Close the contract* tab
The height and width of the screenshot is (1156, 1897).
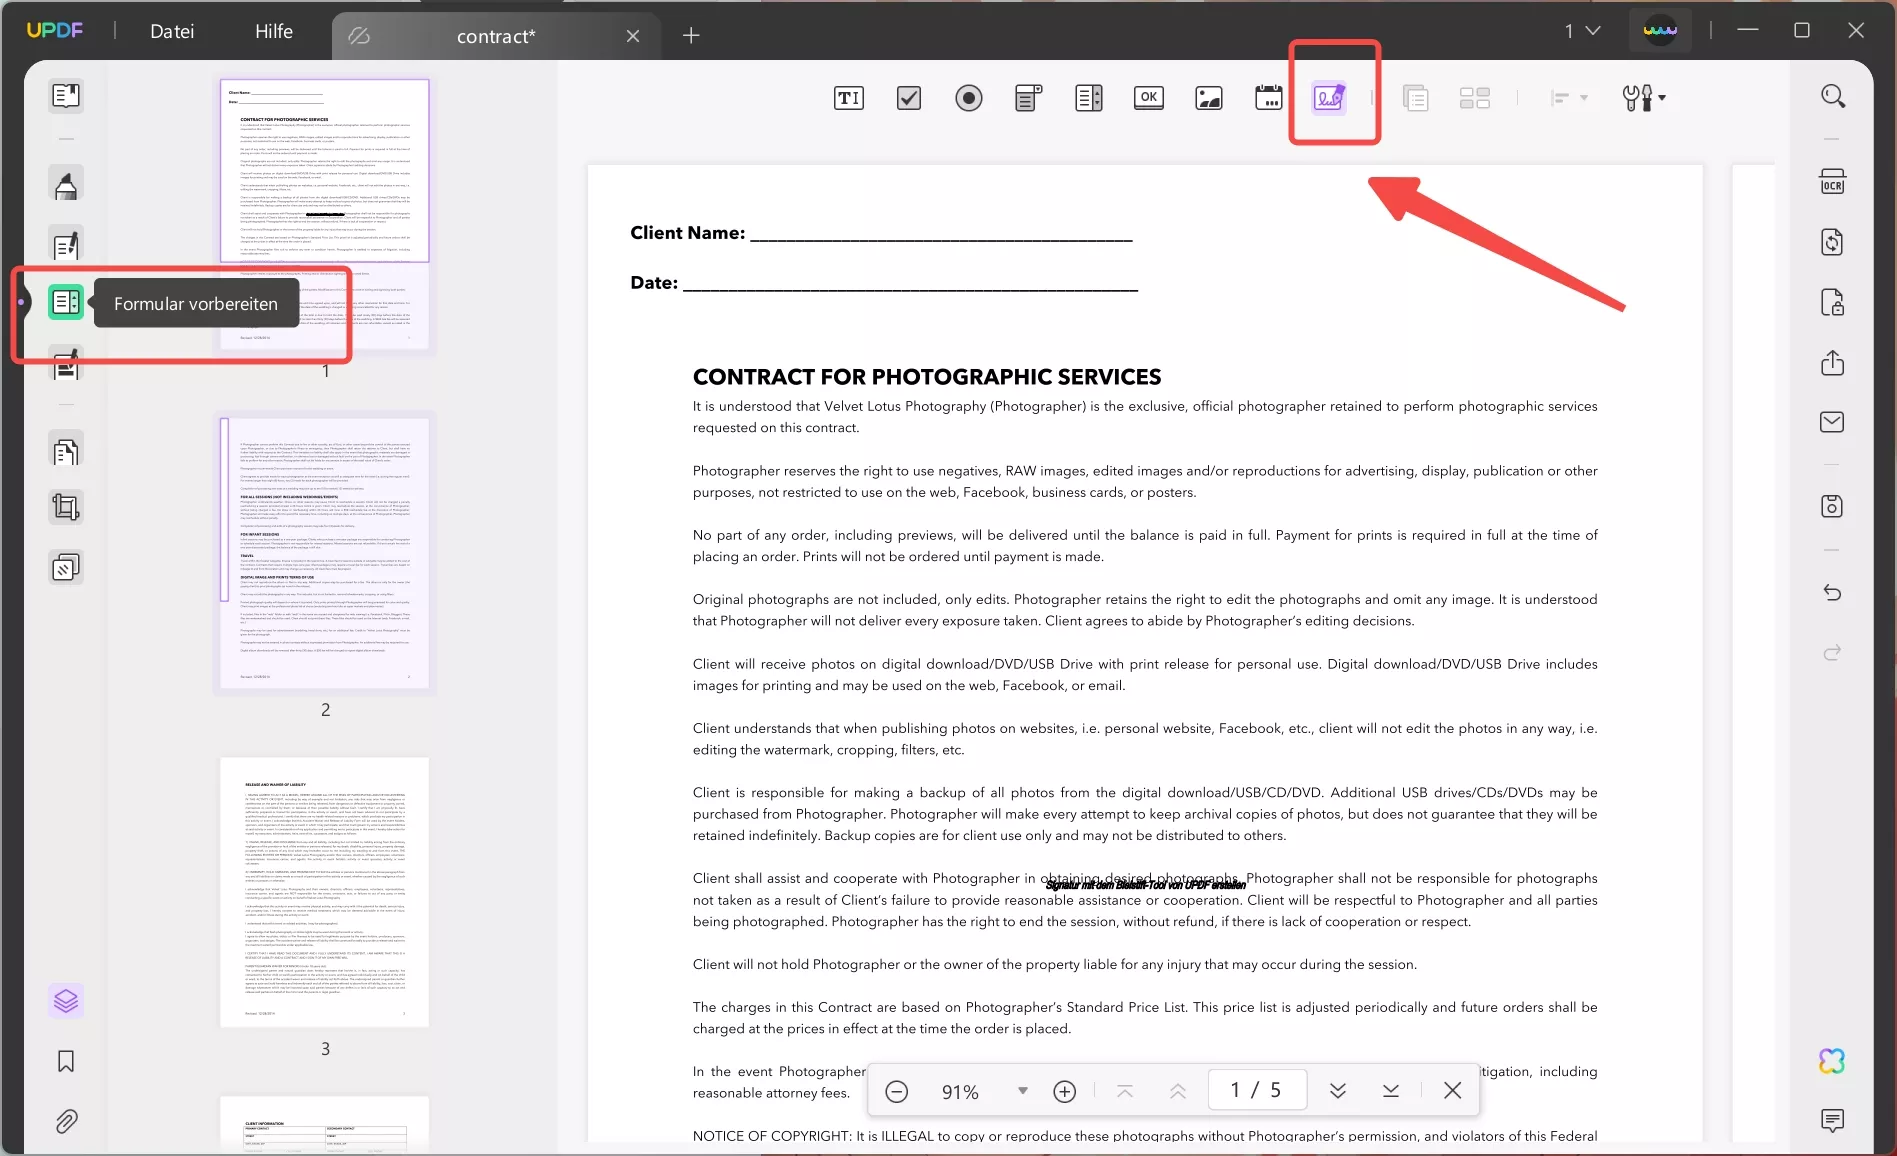click(x=633, y=36)
